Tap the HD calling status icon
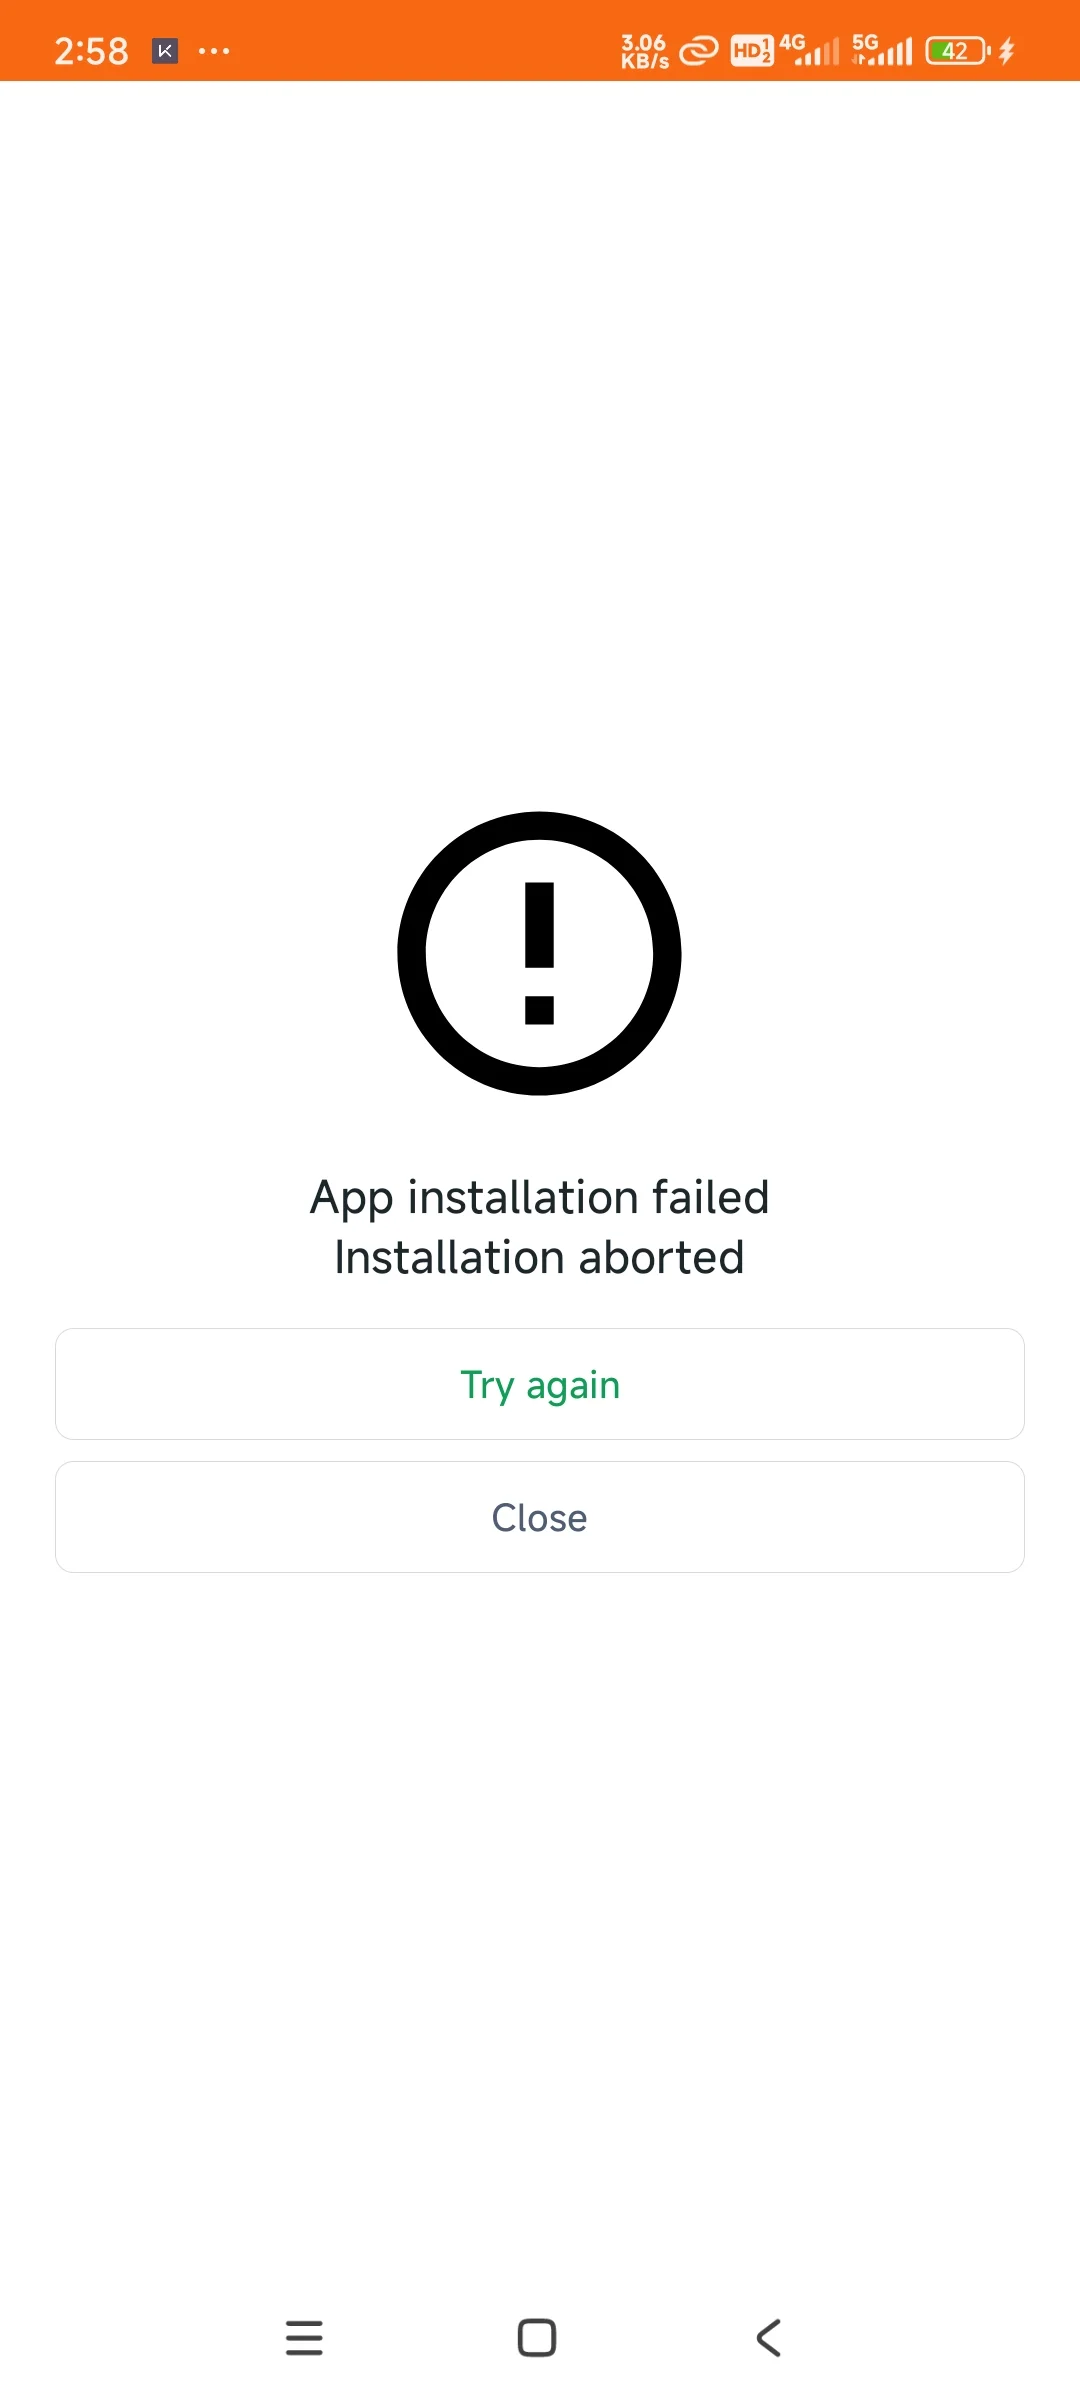The width and height of the screenshot is (1080, 2400). point(752,50)
